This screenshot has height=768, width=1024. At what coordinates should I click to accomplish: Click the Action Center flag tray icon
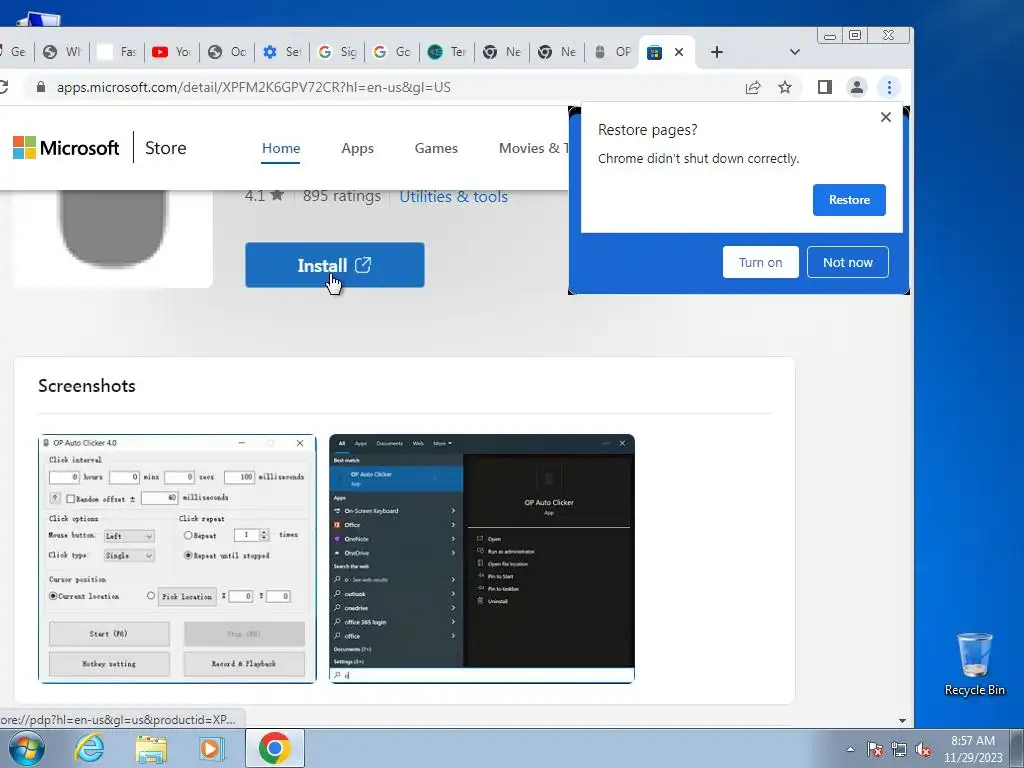tap(874, 749)
